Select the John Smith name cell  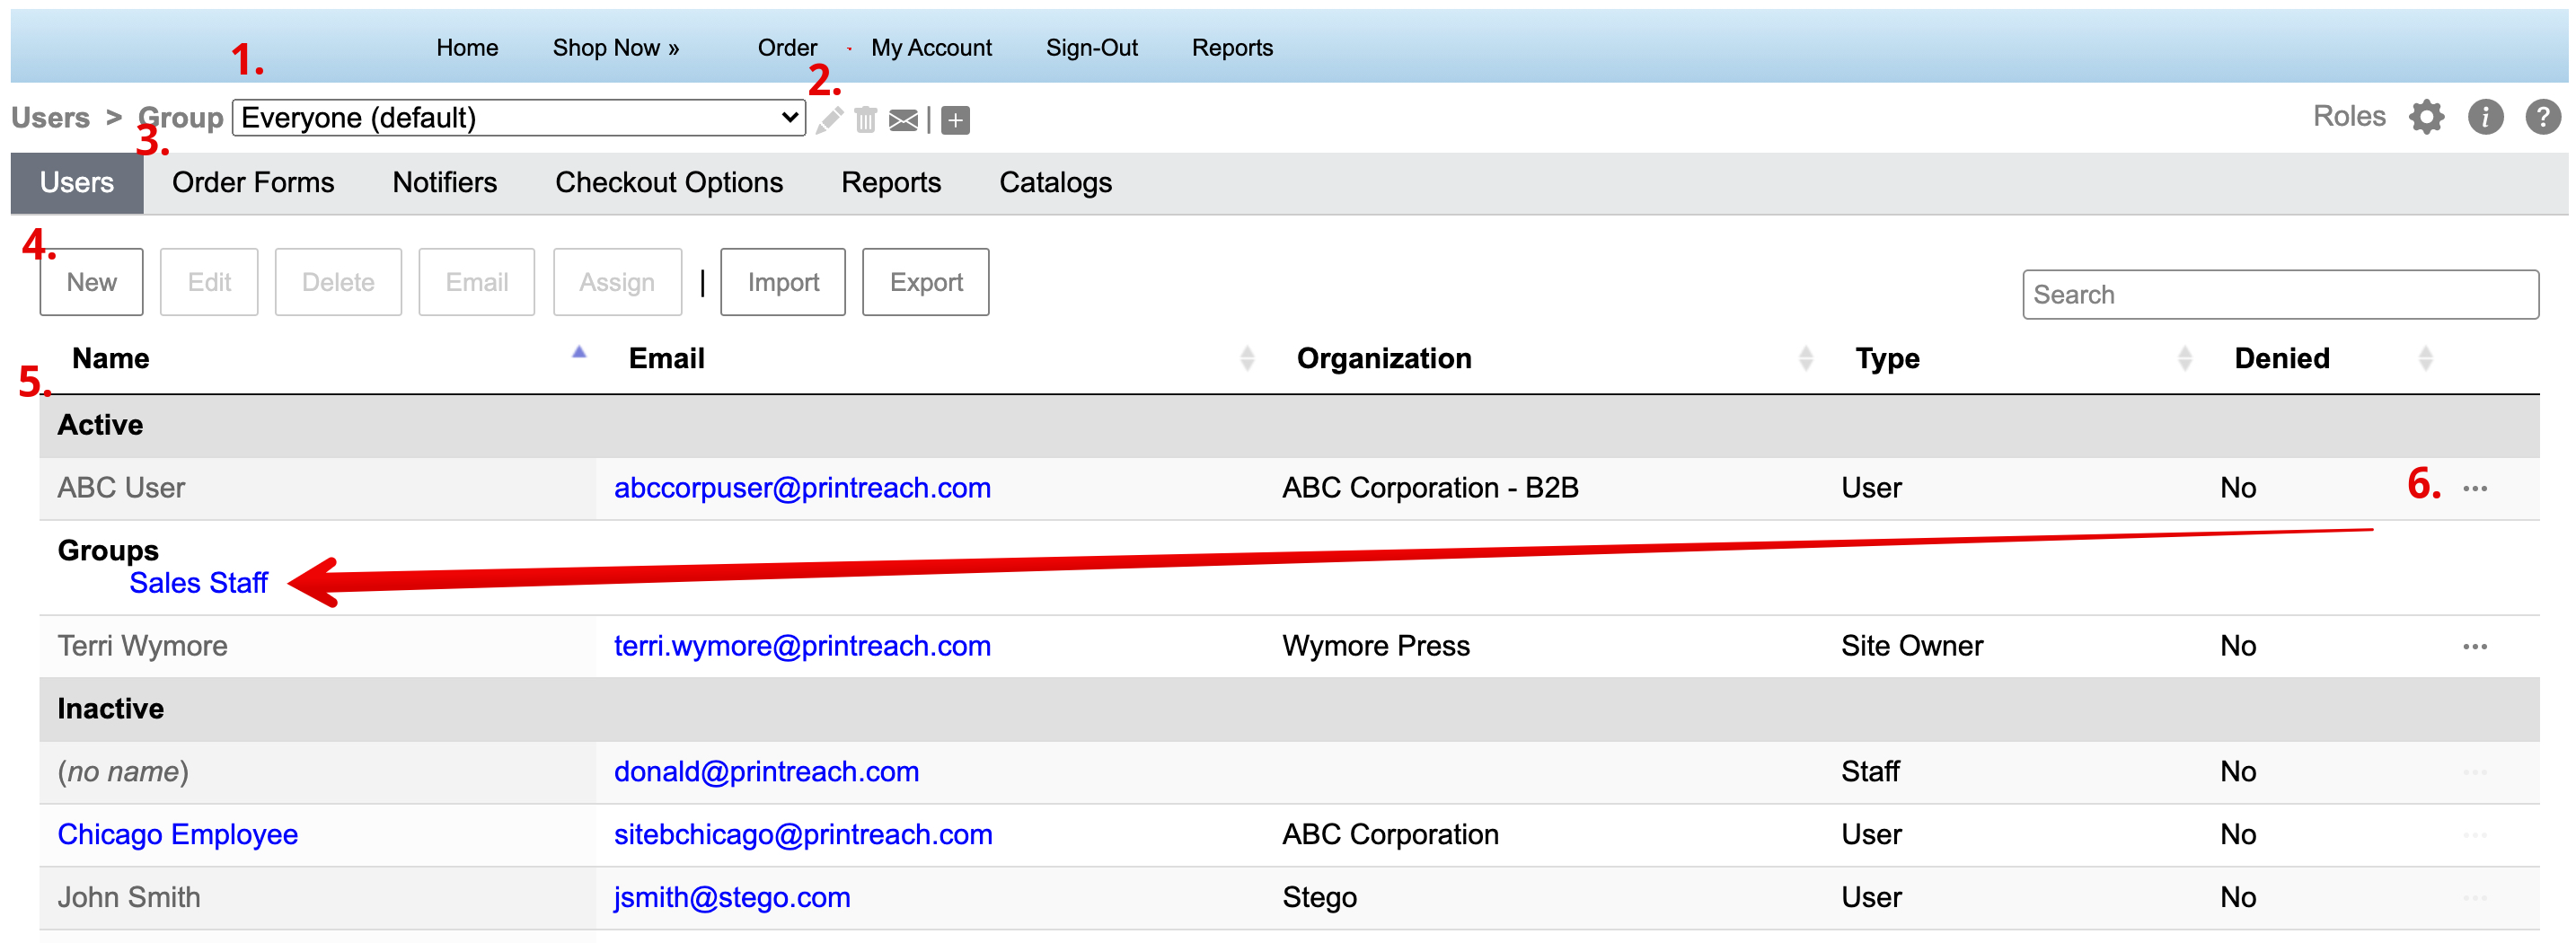tap(318, 899)
